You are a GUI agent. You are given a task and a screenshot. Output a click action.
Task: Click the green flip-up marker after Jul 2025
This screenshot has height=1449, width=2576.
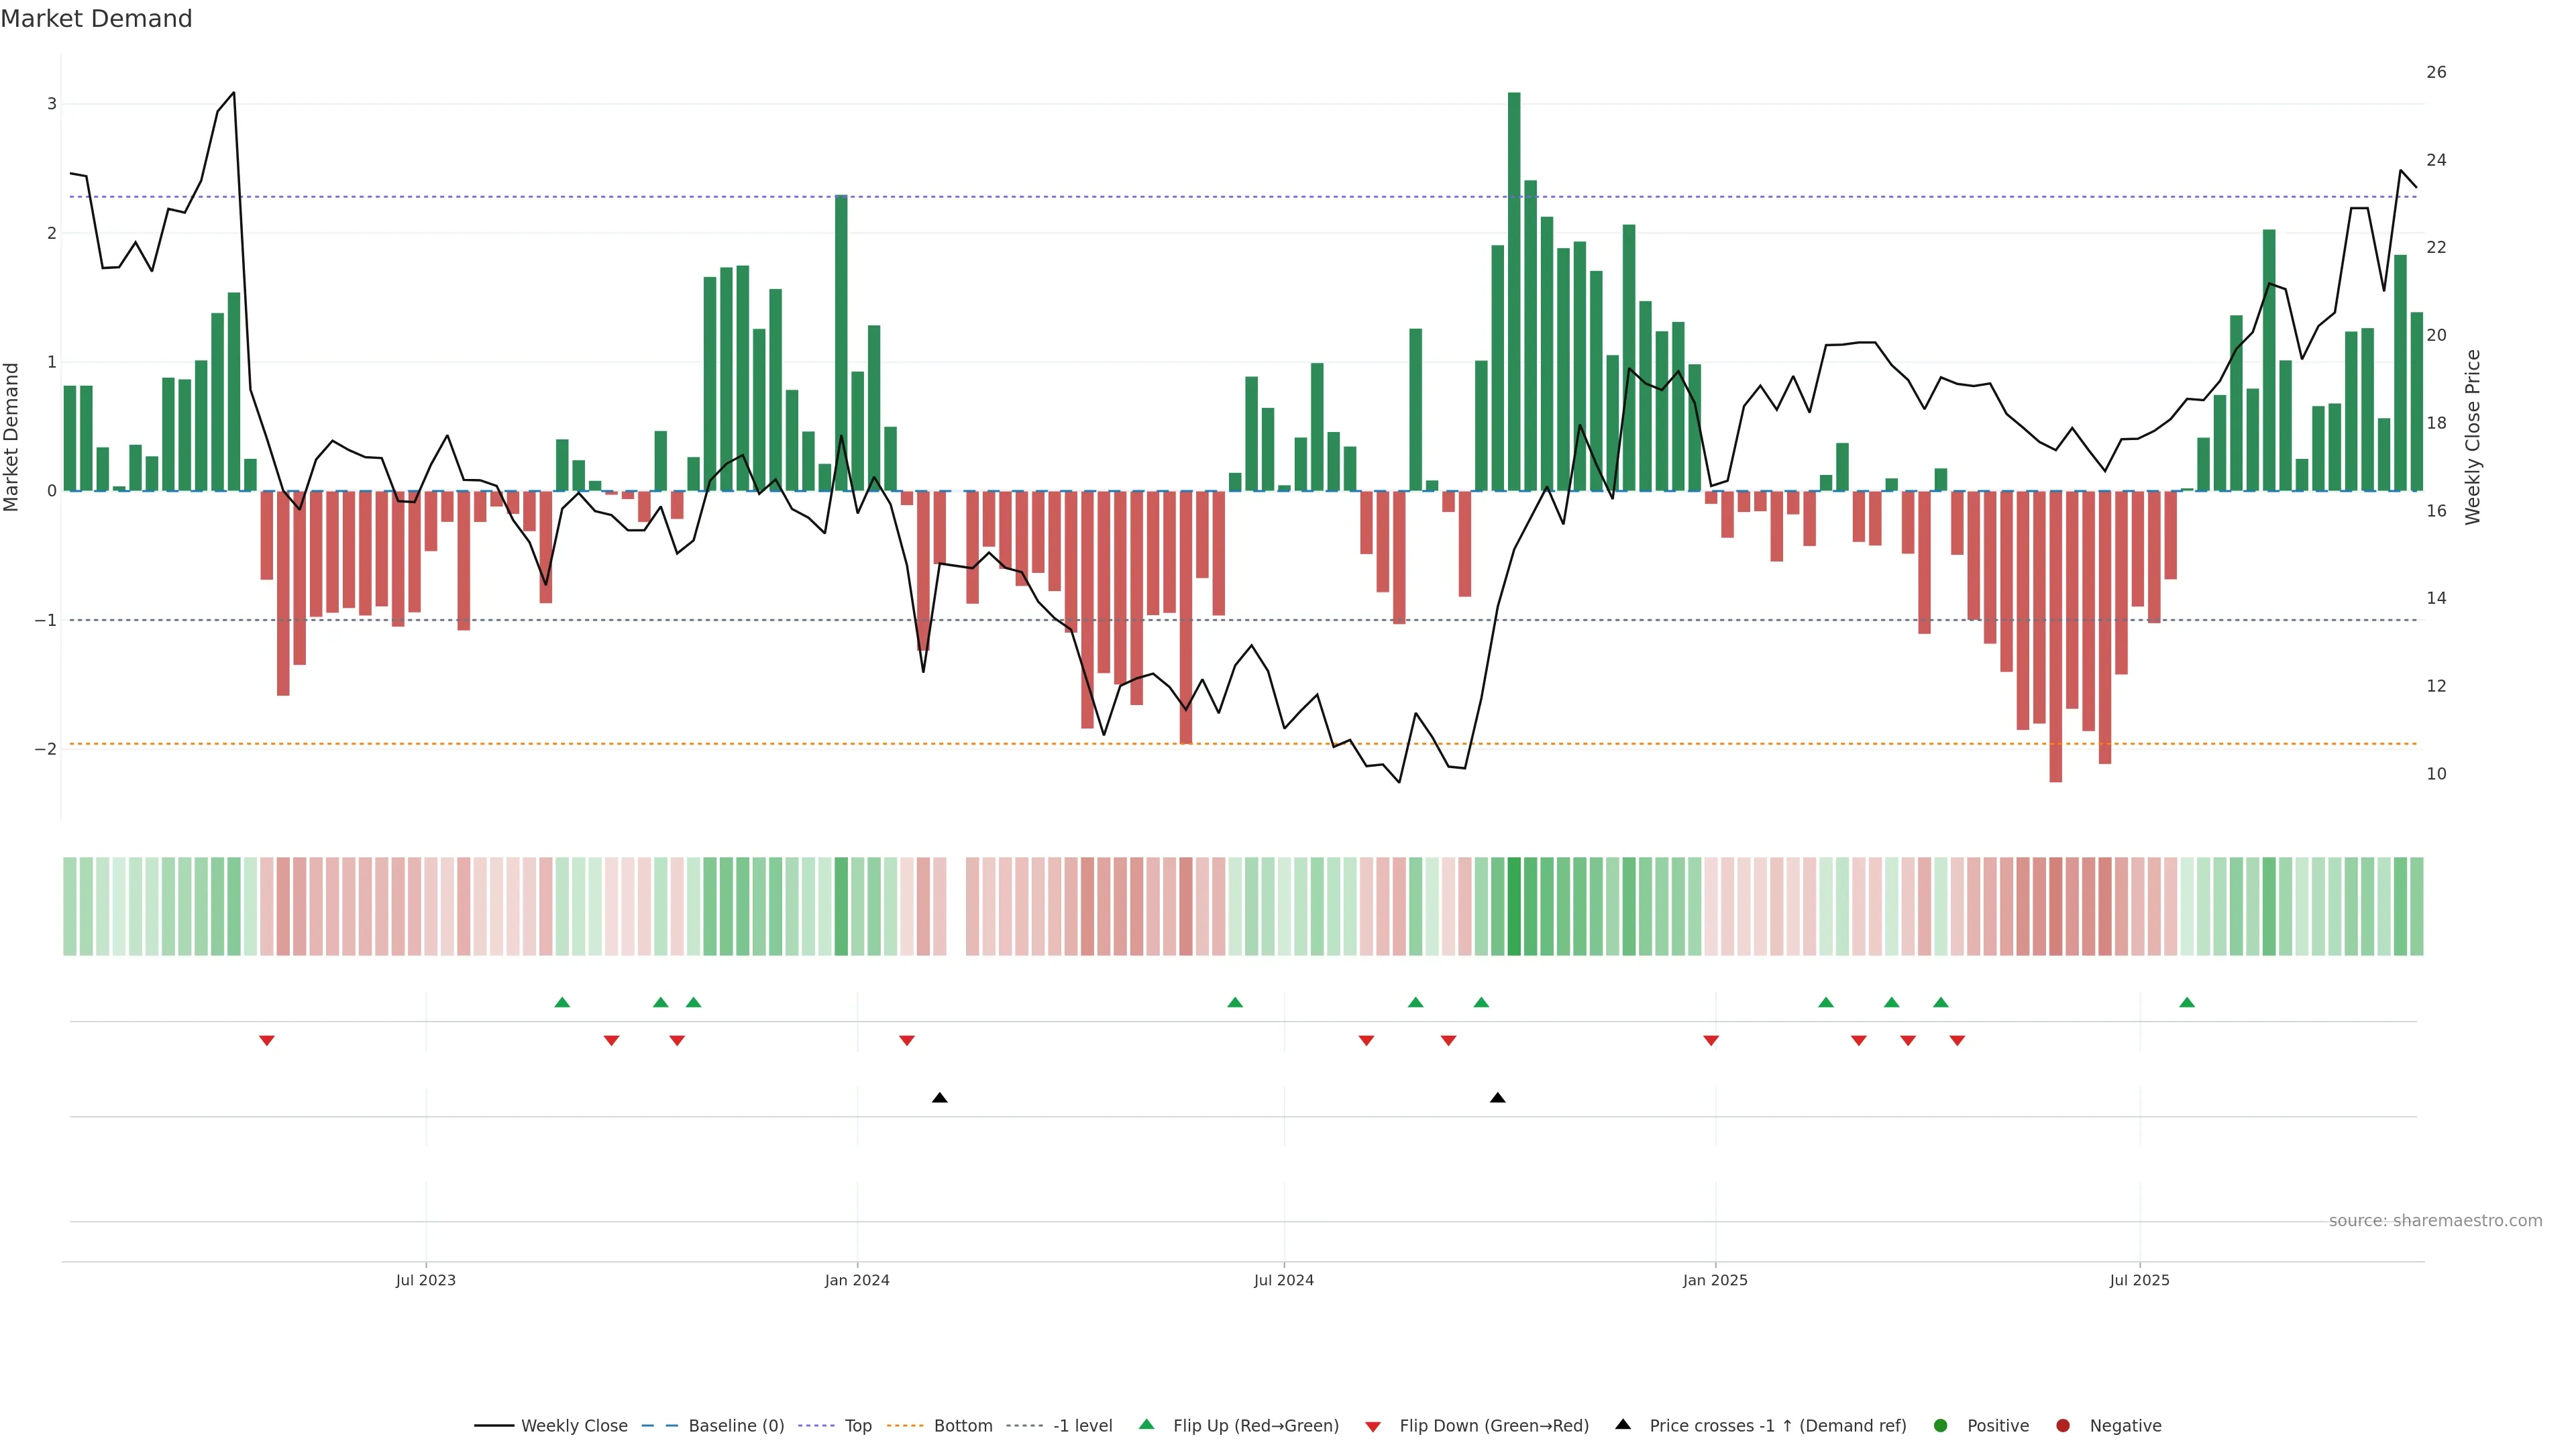point(2186,1002)
